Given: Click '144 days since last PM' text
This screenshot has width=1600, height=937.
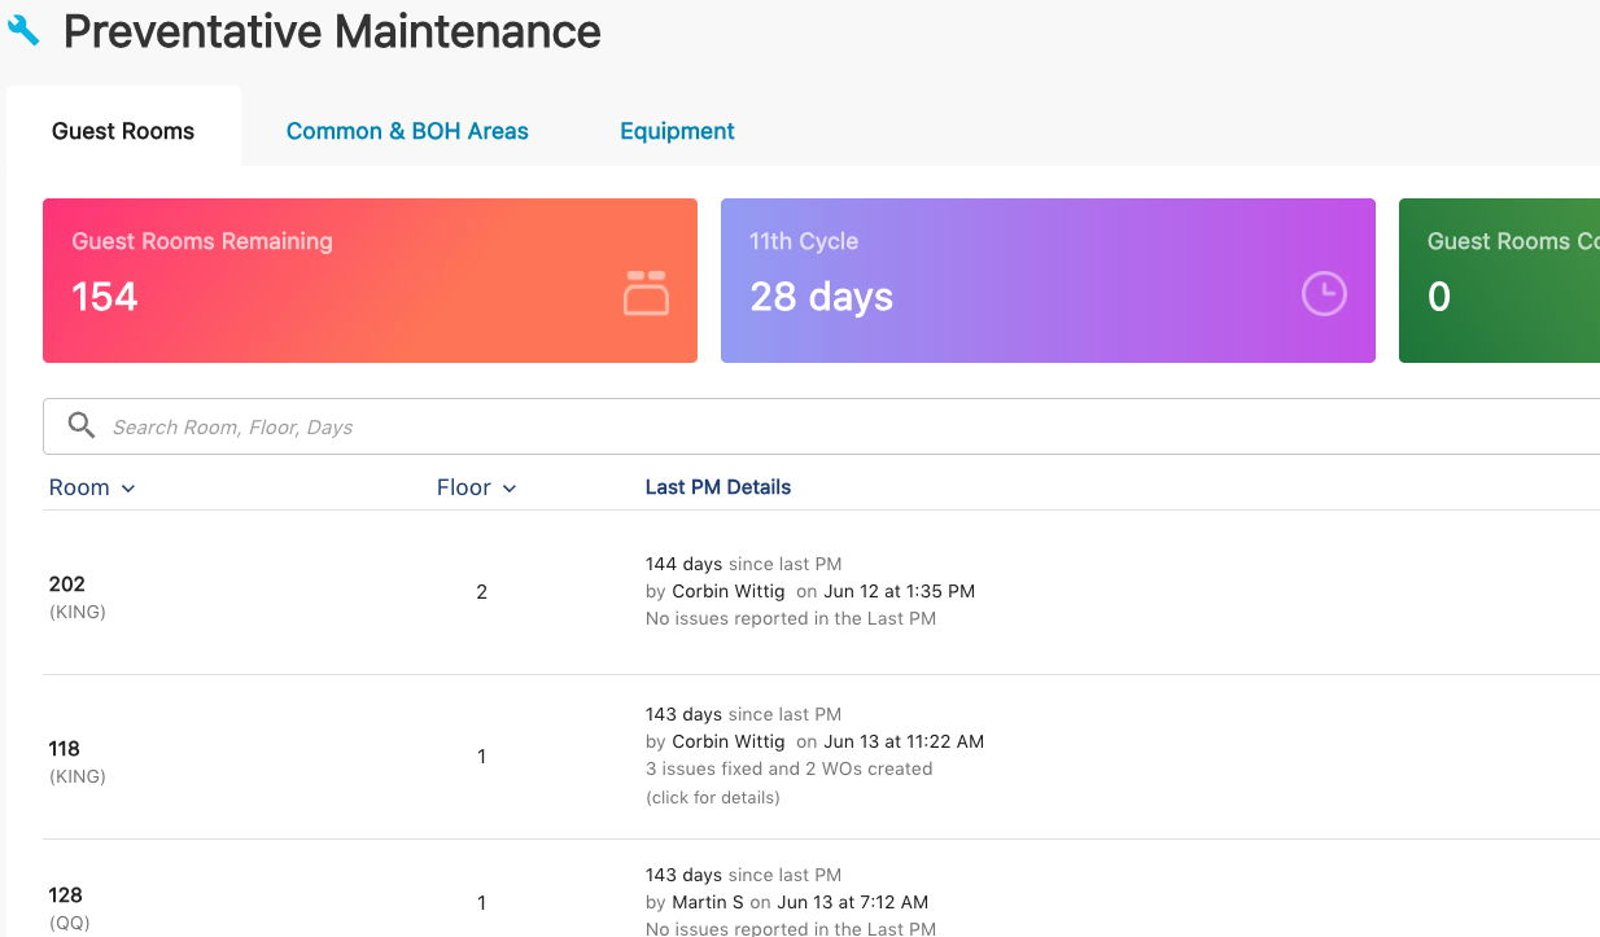Looking at the screenshot, I should point(743,564).
